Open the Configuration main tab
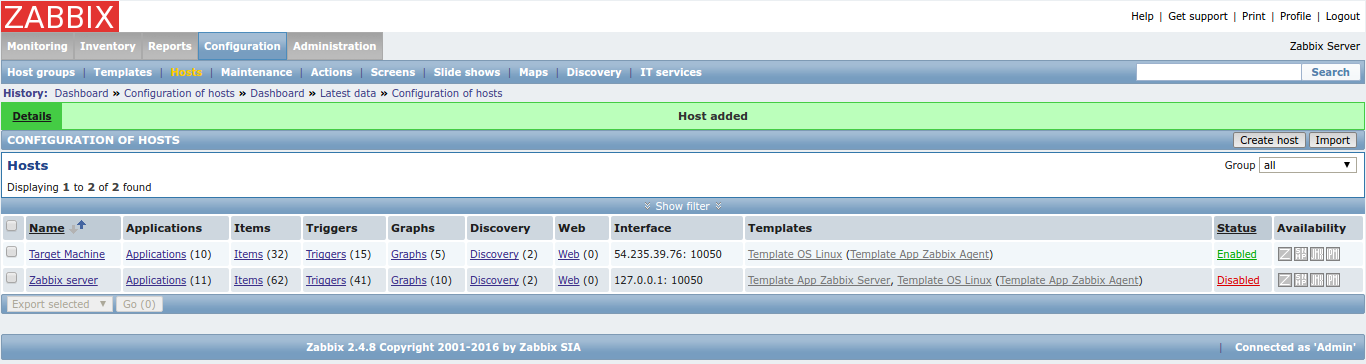 (243, 46)
